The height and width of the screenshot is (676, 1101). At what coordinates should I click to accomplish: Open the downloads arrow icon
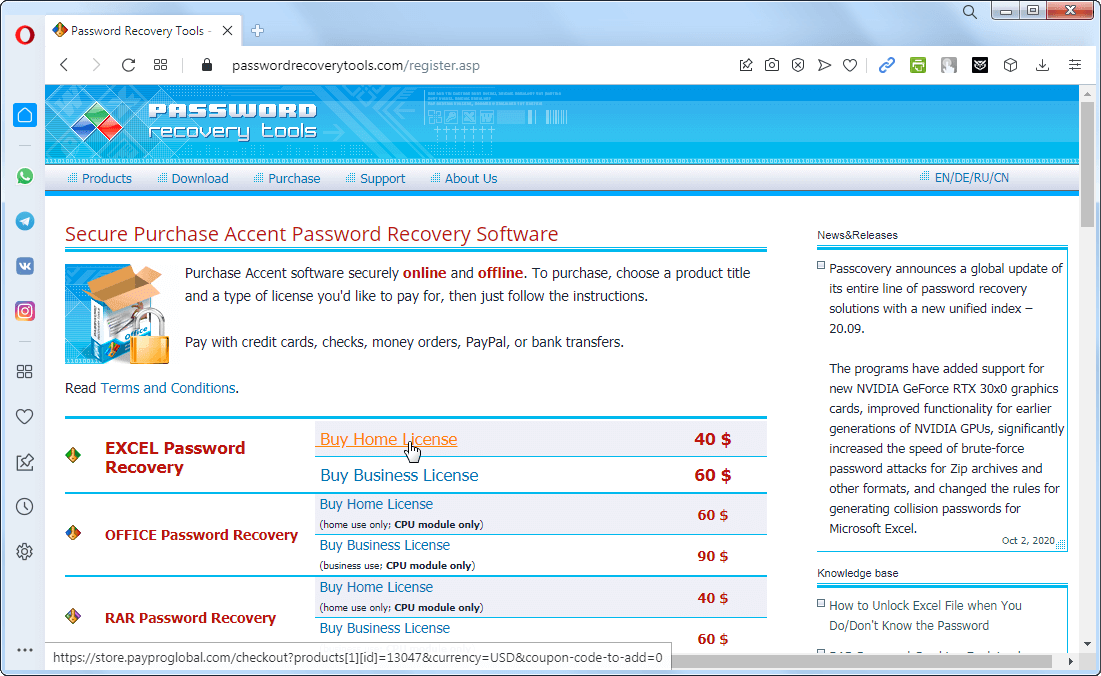click(x=1042, y=65)
